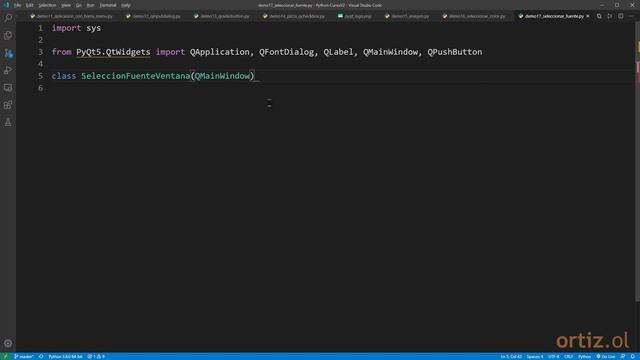The height and width of the screenshot is (360, 640).
Task: Click line number 6 in the gutter
Action: pos(40,88)
